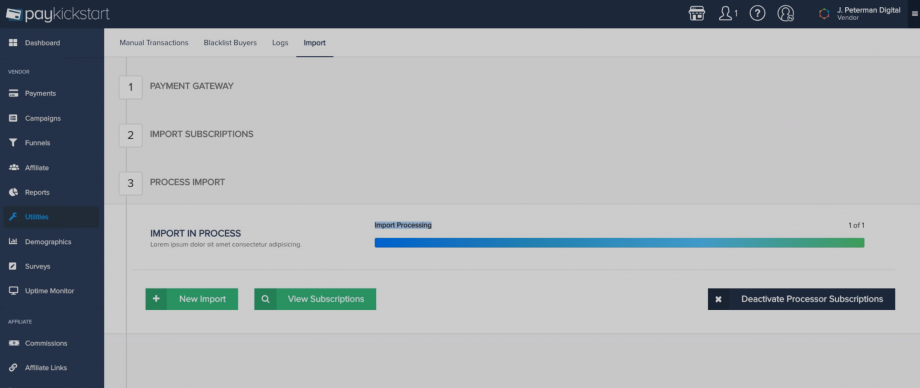Click the highlighted Import Processing label
The height and width of the screenshot is (388, 920).
coord(403,225)
